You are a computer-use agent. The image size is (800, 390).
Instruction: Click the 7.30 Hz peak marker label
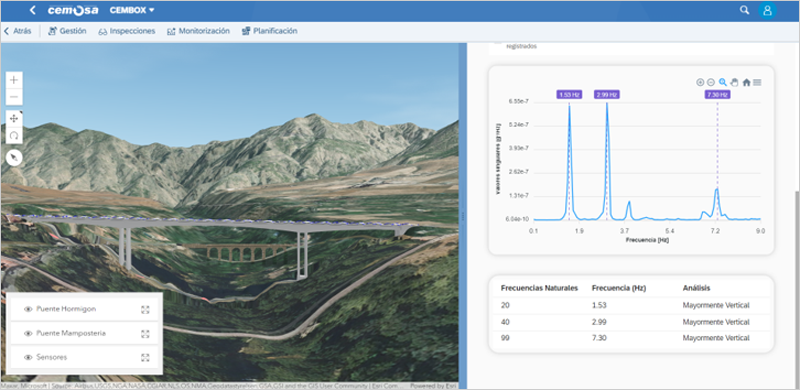pyautogui.click(x=717, y=94)
